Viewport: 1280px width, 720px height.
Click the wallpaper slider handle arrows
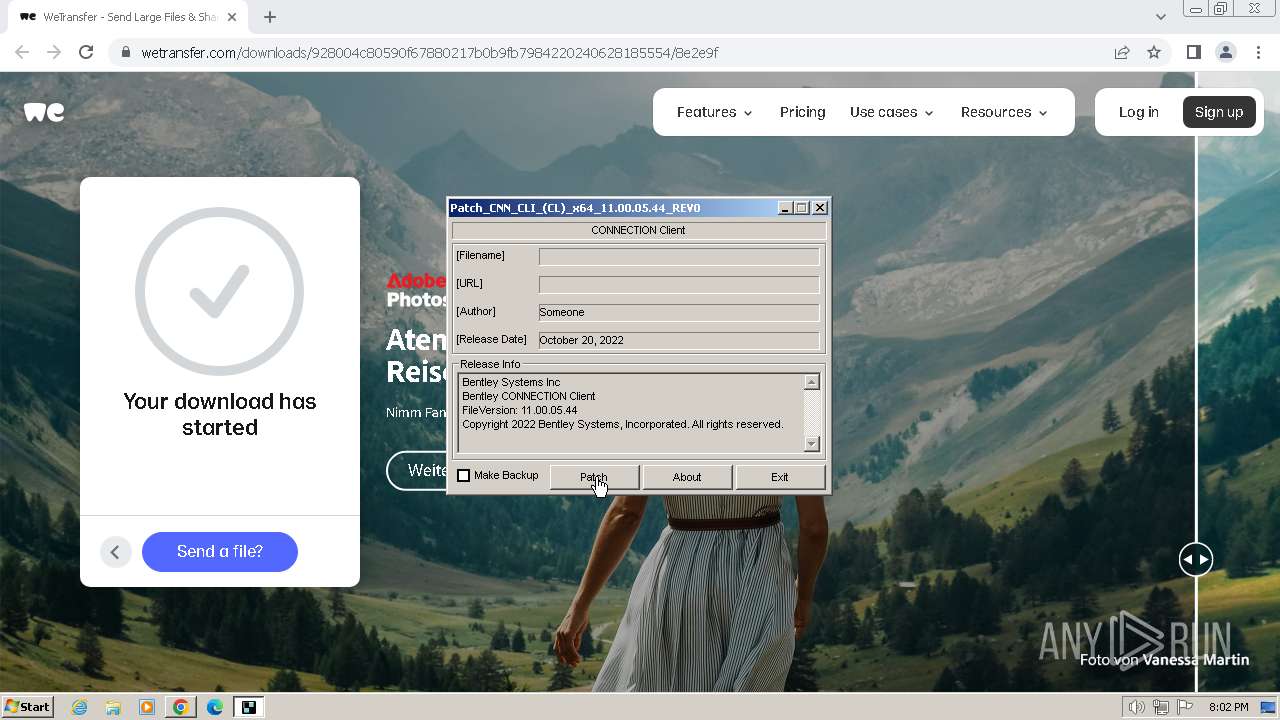point(1196,559)
